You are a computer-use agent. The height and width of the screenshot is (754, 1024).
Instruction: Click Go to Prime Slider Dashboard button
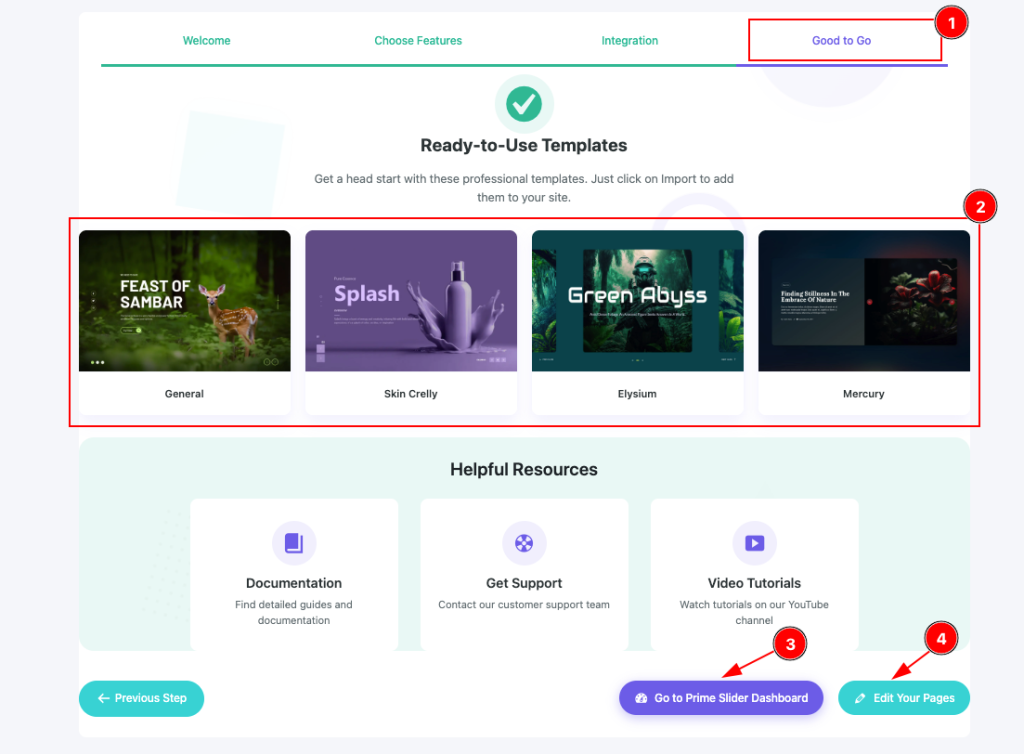click(x=720, y=698)
